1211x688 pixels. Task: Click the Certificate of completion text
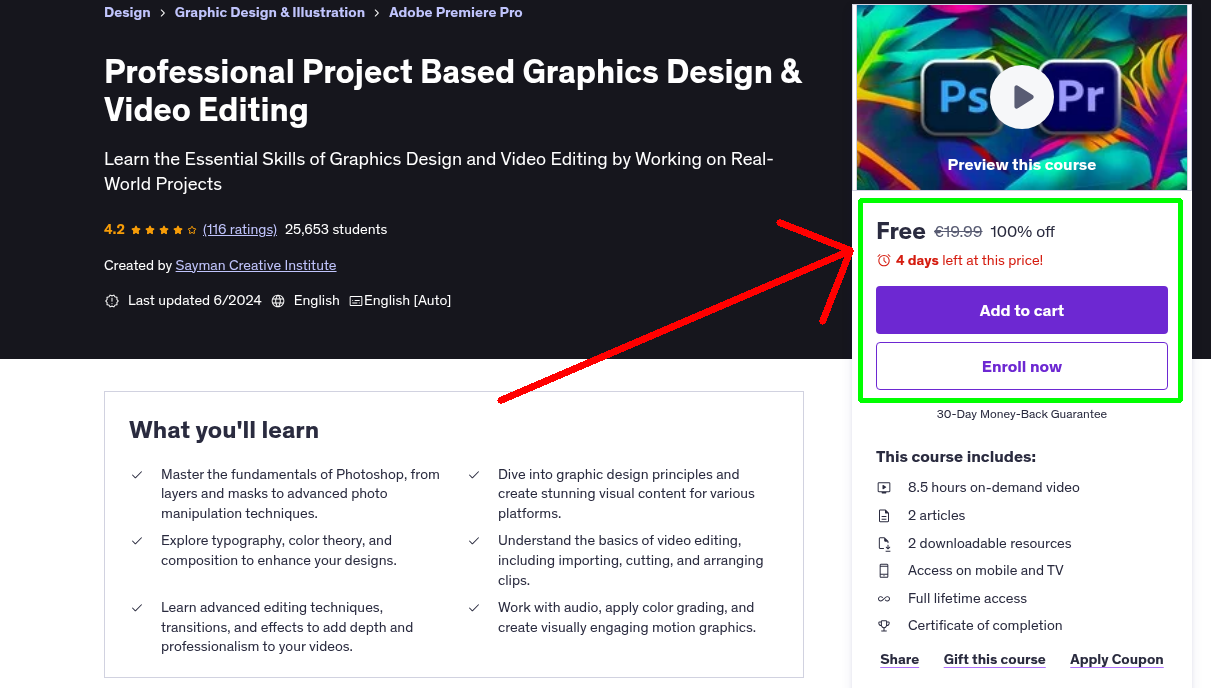pyautogui.click(x=985, y=626)
